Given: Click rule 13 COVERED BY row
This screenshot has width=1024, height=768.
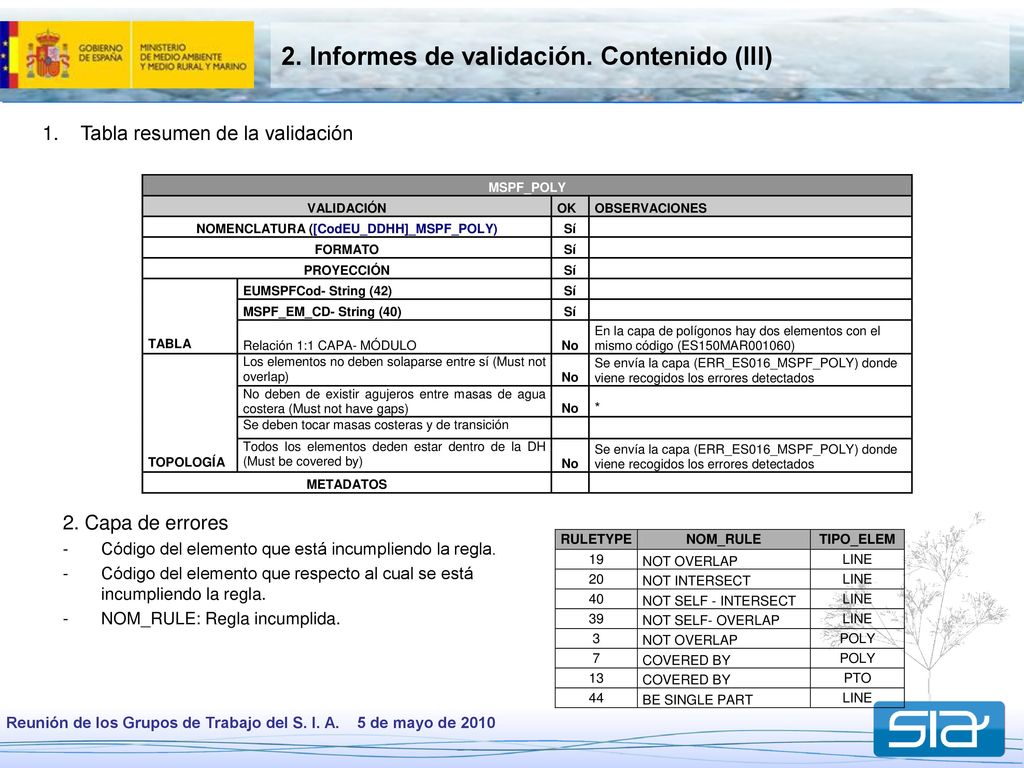Looking at the screenshot, I should (729, 679).
